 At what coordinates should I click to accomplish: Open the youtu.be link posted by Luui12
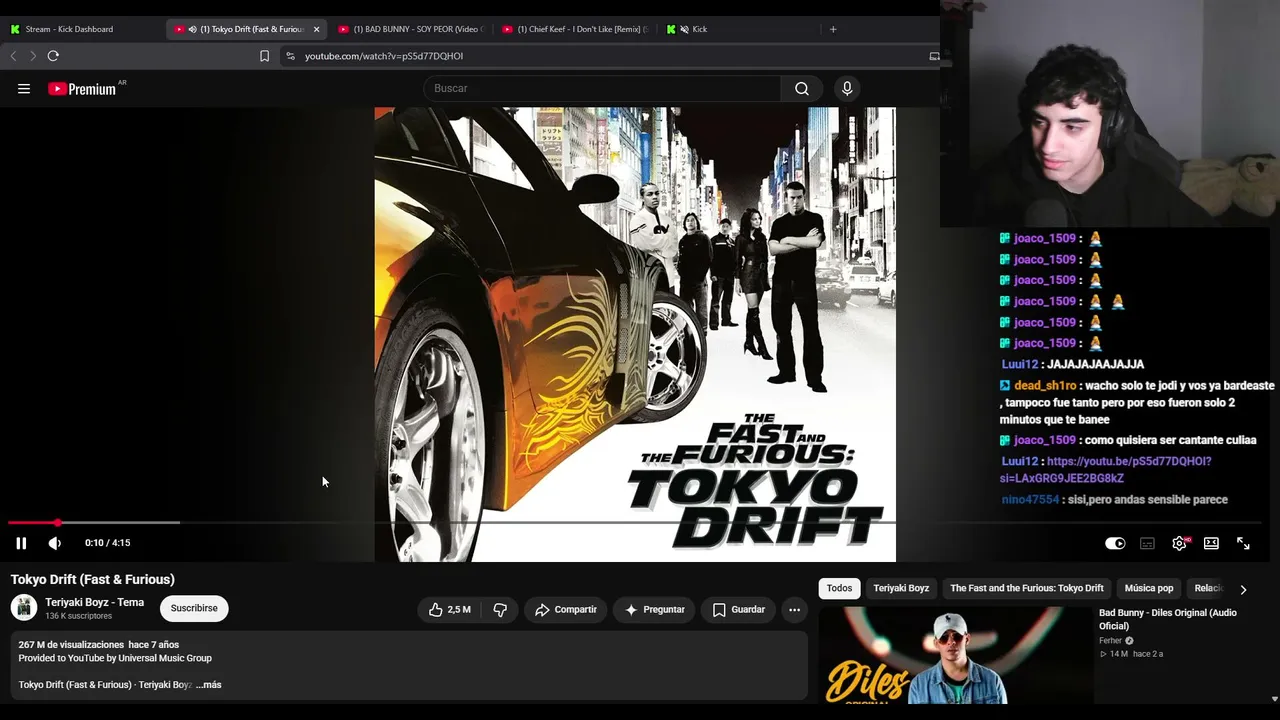[1105, 470]
